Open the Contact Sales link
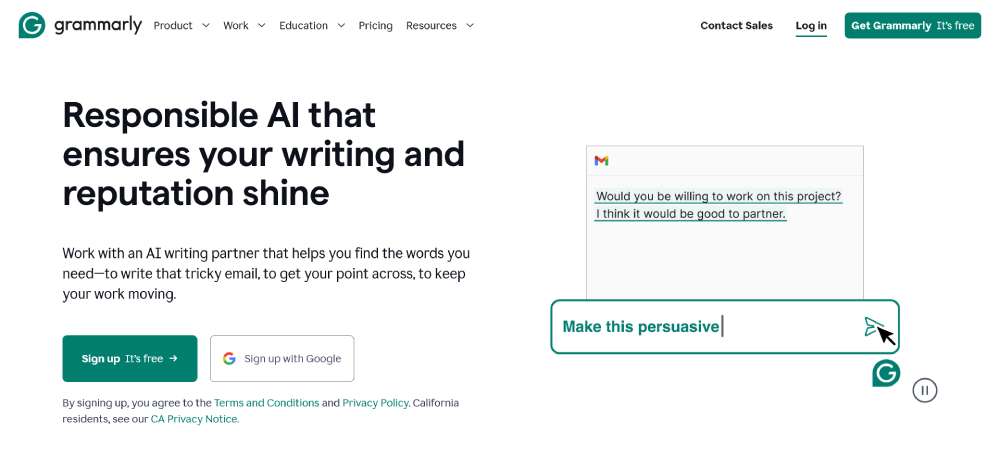The width and height of the screenshot is (1000, 458). [x=736, y=25]
